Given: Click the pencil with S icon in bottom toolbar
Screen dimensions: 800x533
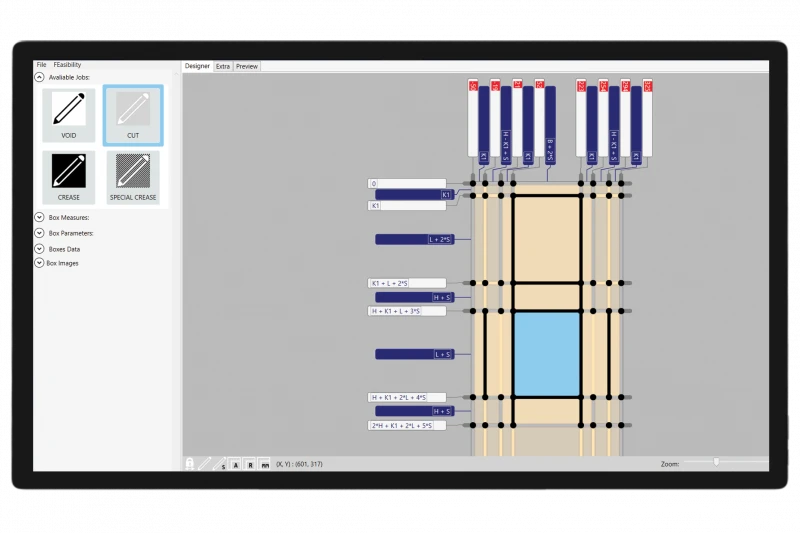Looking at the screenshot, I should pyautogui.click(x=221, y=464).
